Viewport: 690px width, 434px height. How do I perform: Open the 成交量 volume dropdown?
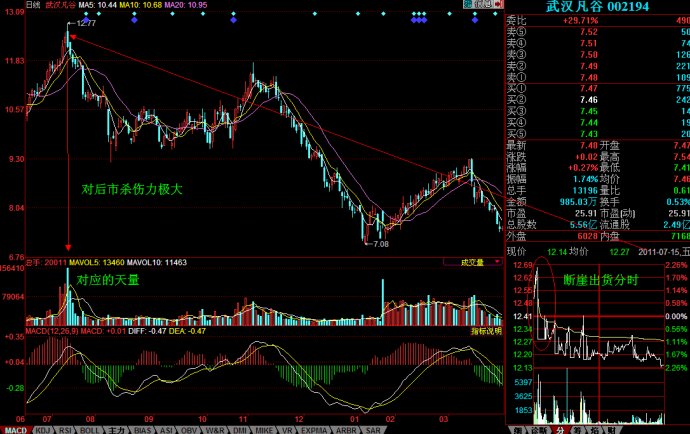click(473, 262)
